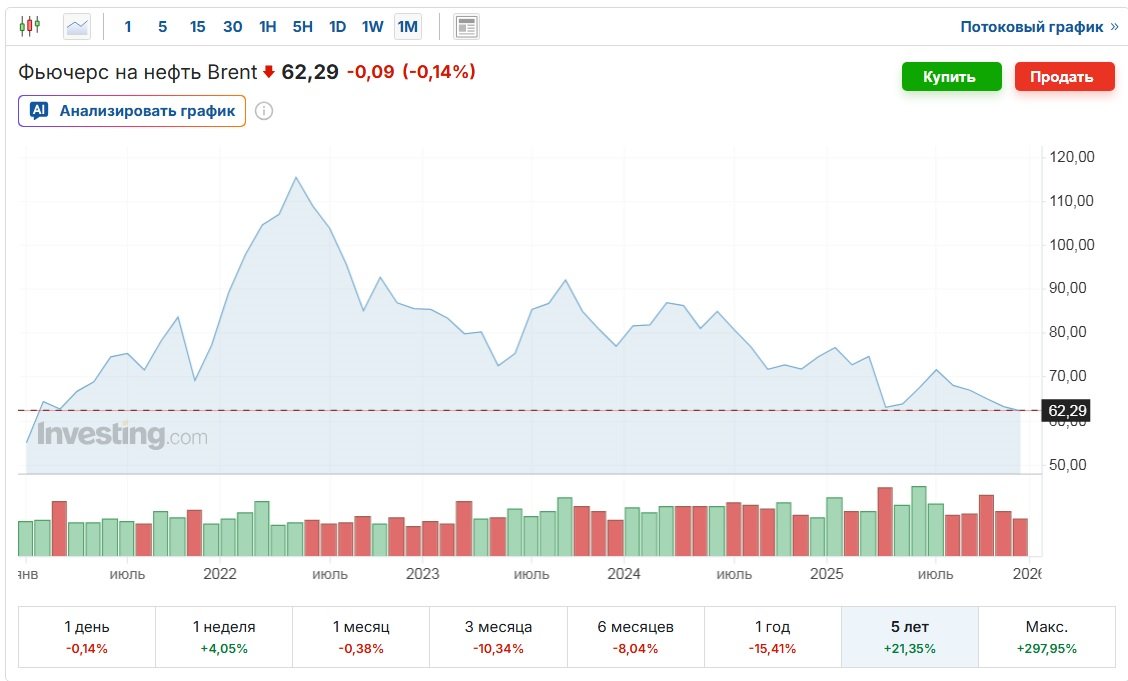Switch interval to 1W

click(372, 26)
